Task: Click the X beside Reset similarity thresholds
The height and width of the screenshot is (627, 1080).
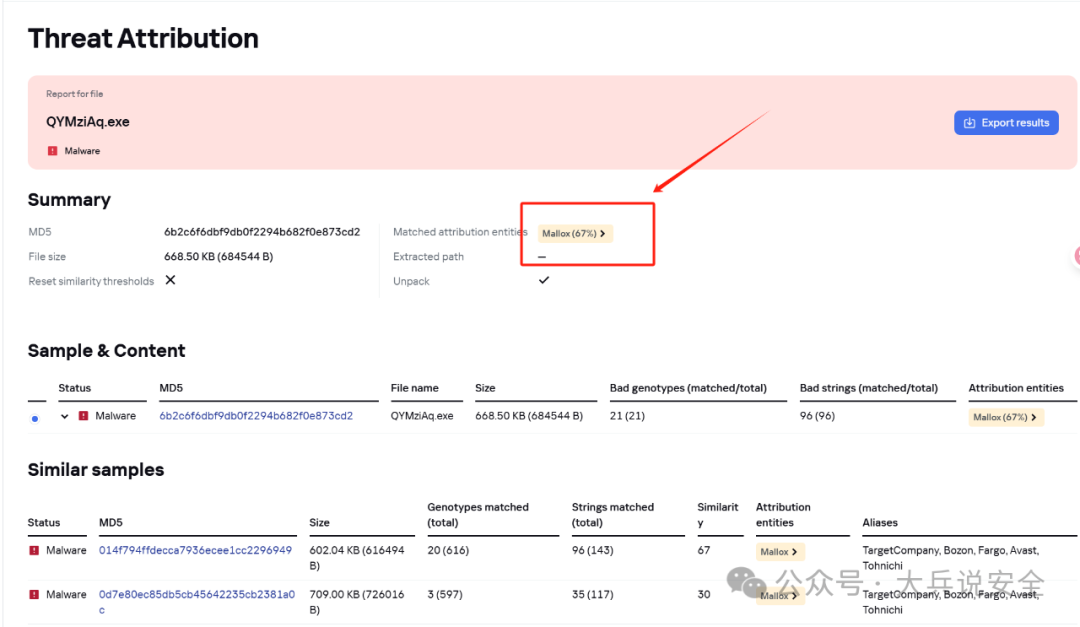Action: point(170,280)
